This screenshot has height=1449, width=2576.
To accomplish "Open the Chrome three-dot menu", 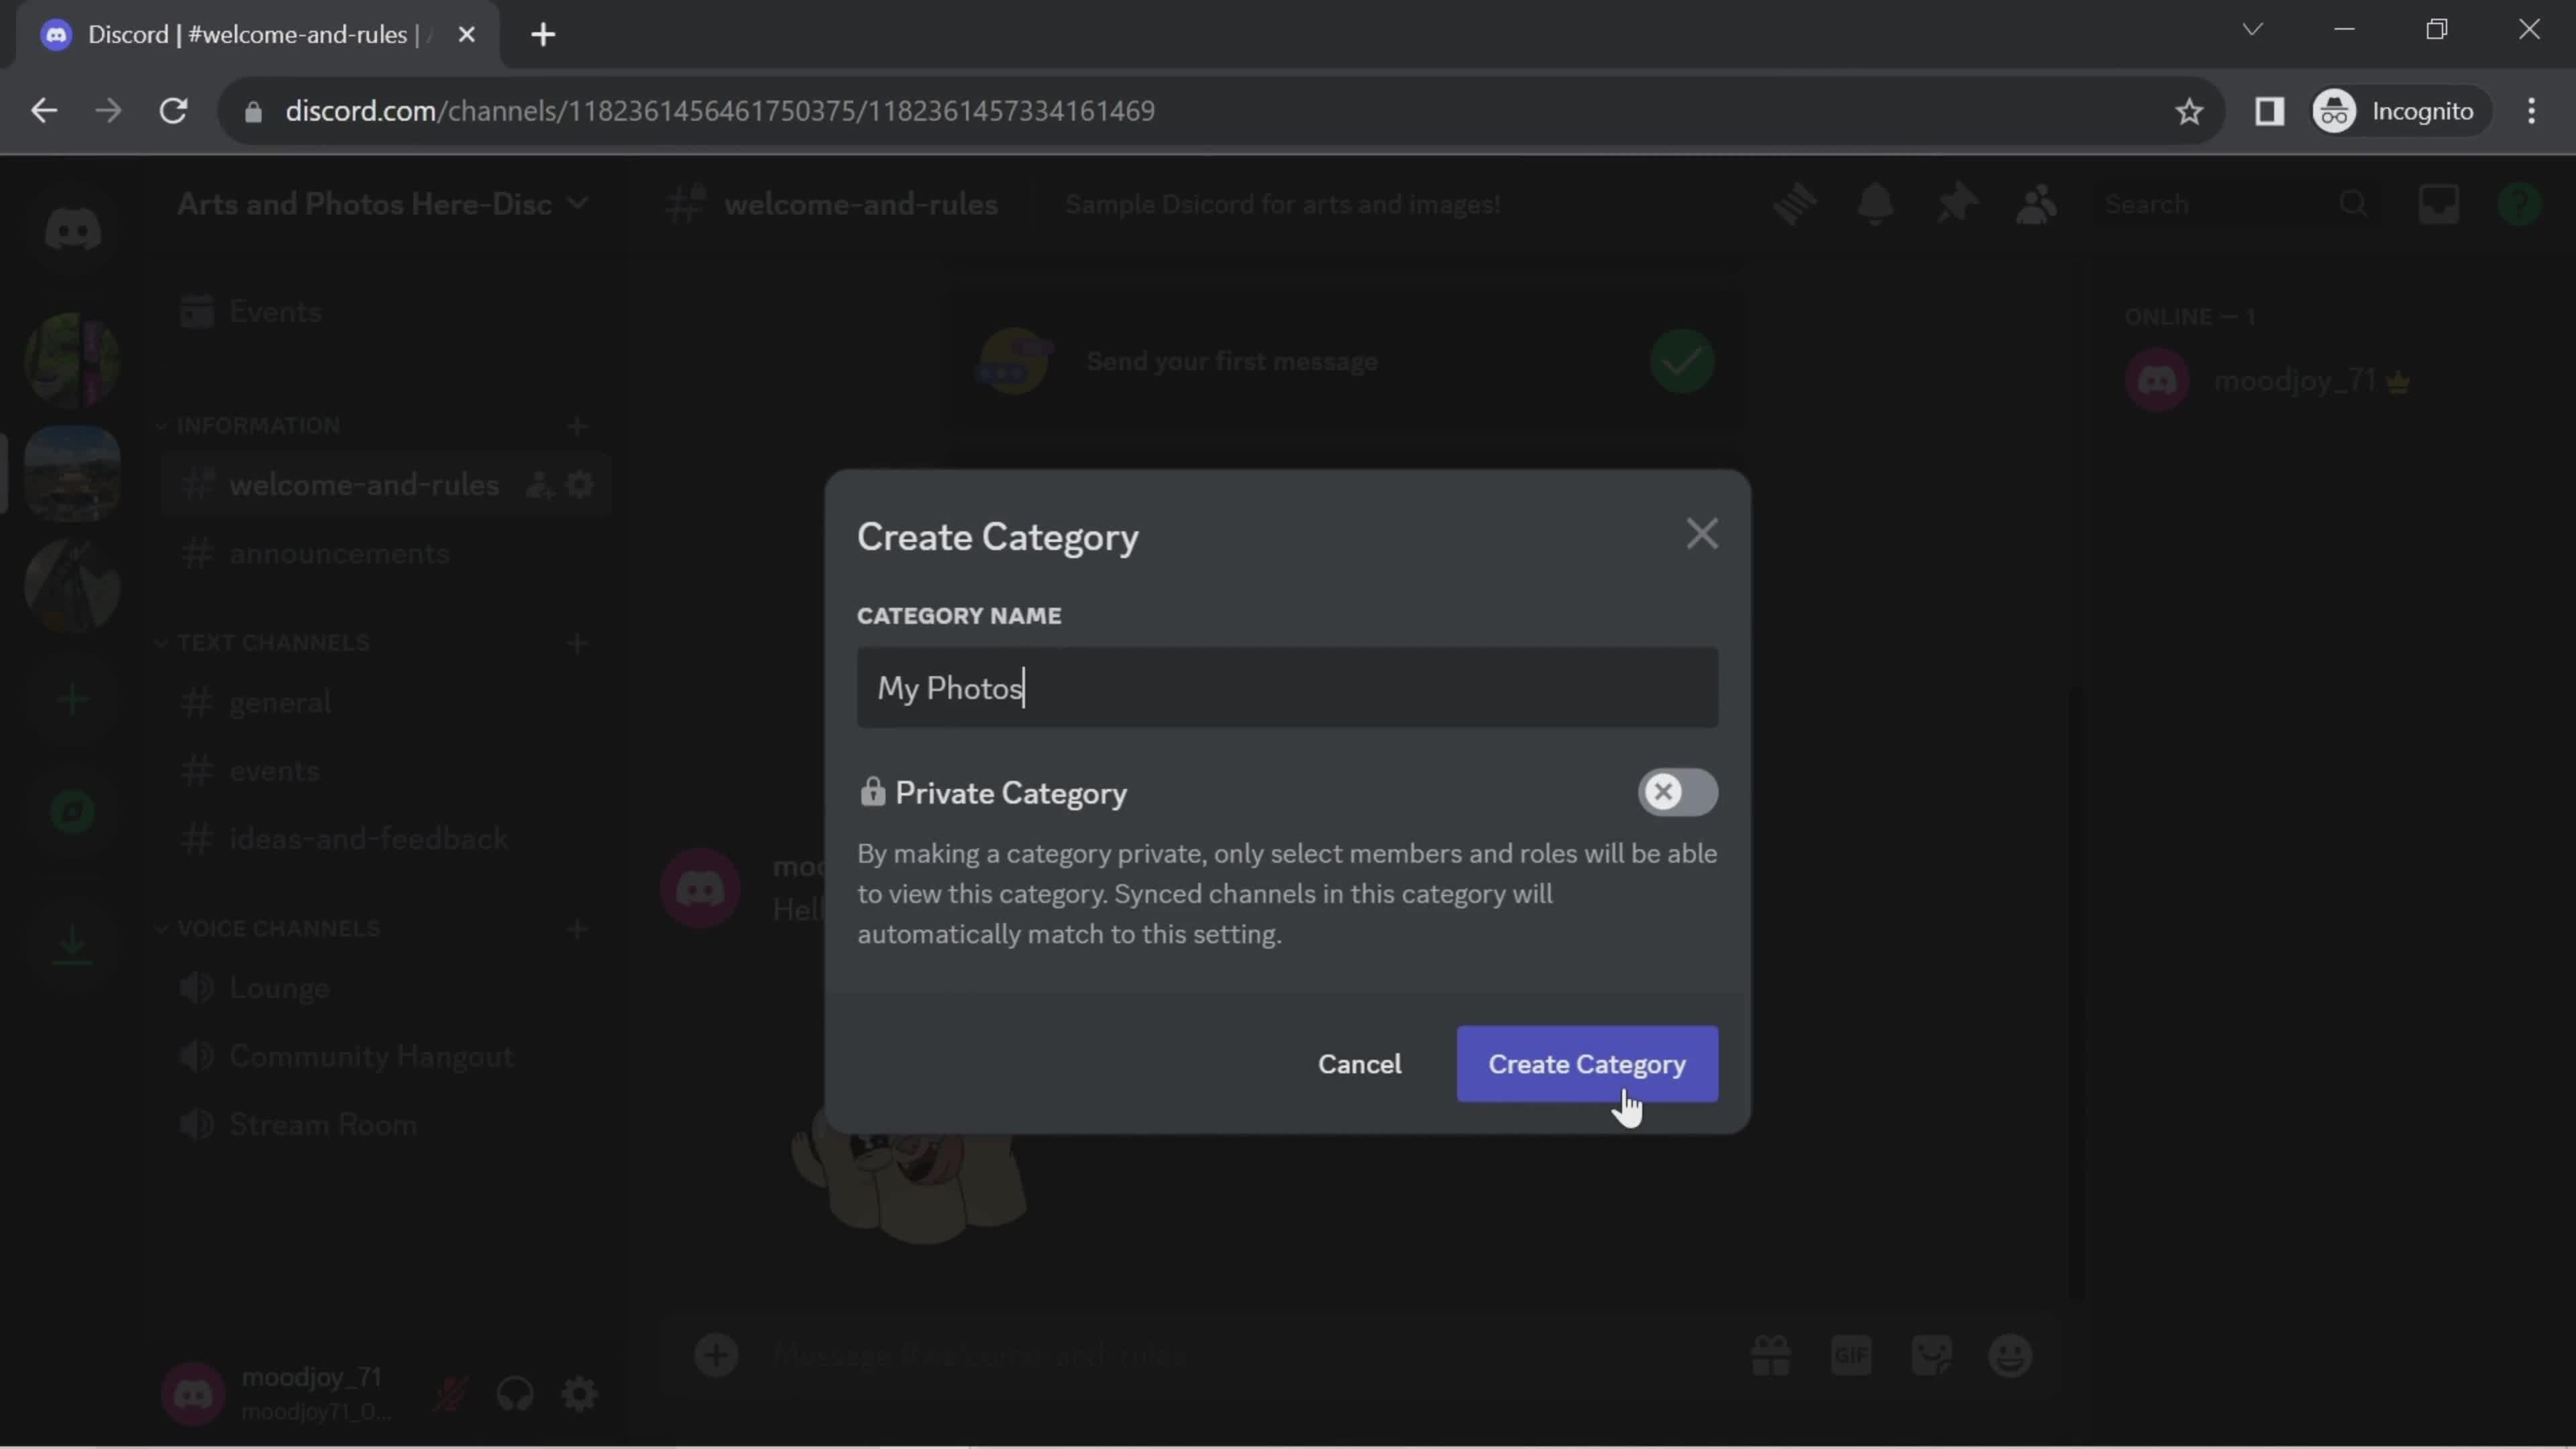I will pyautogui.click(x=2531, y=111).
